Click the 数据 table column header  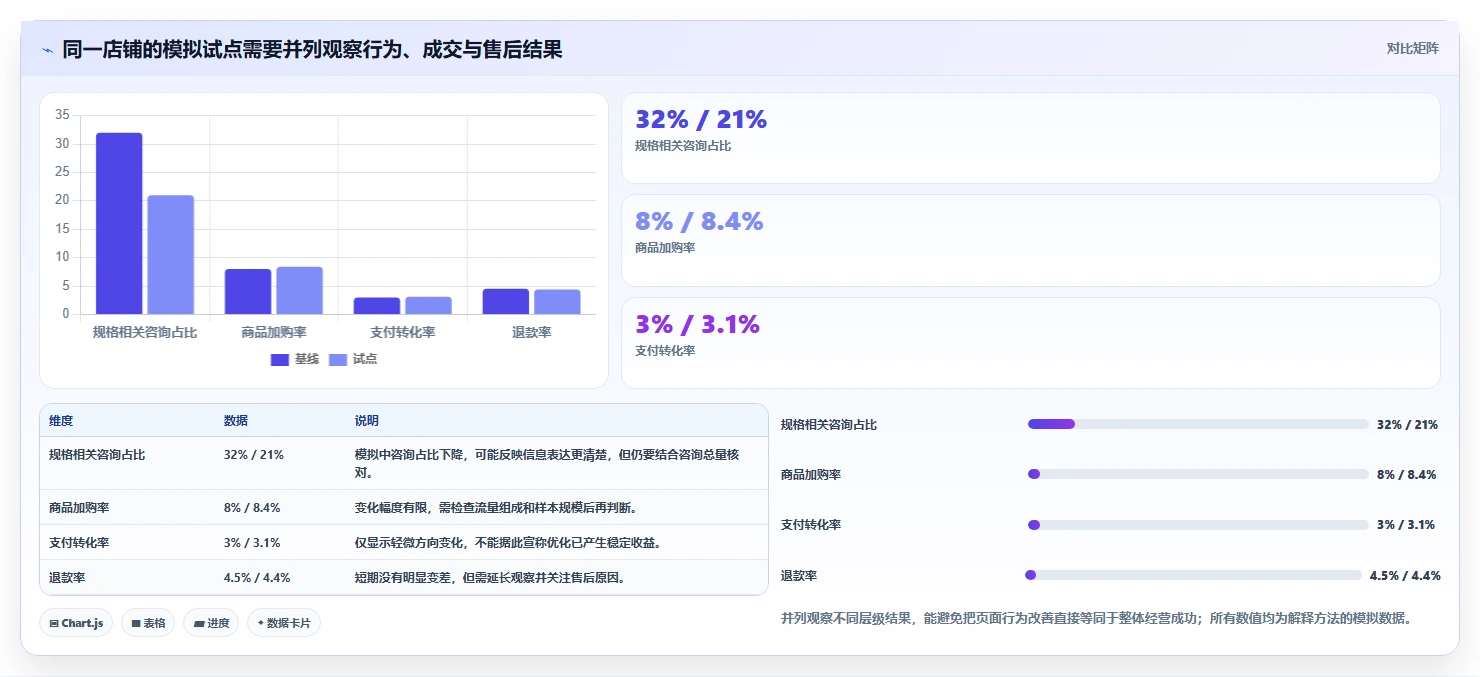236,421
